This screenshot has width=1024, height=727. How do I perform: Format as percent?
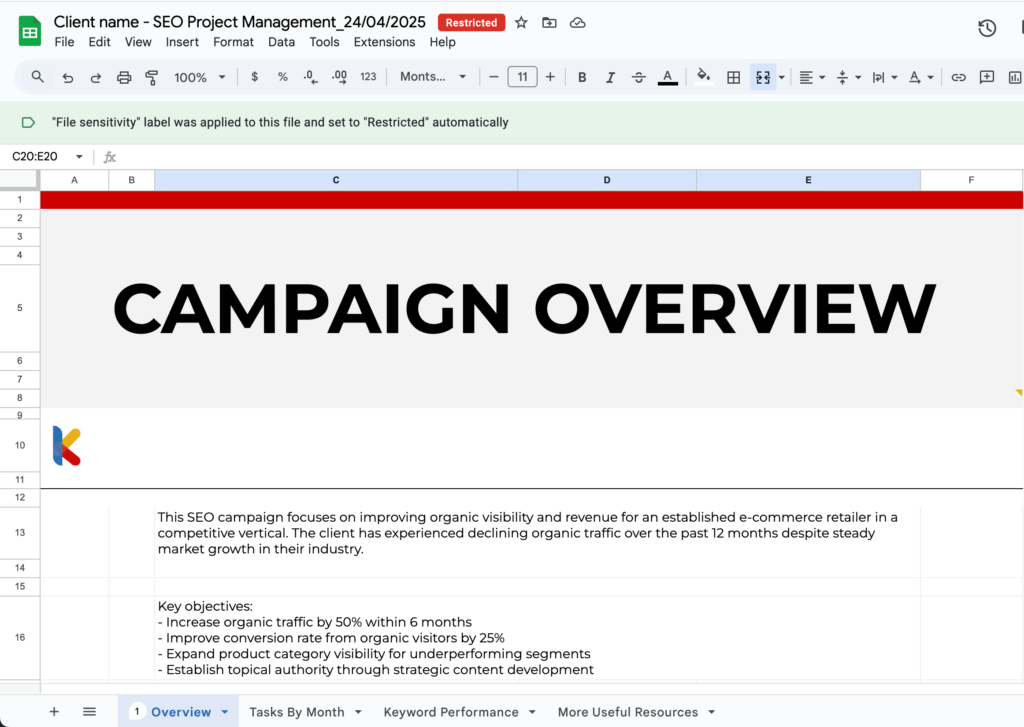coord(282,77)
